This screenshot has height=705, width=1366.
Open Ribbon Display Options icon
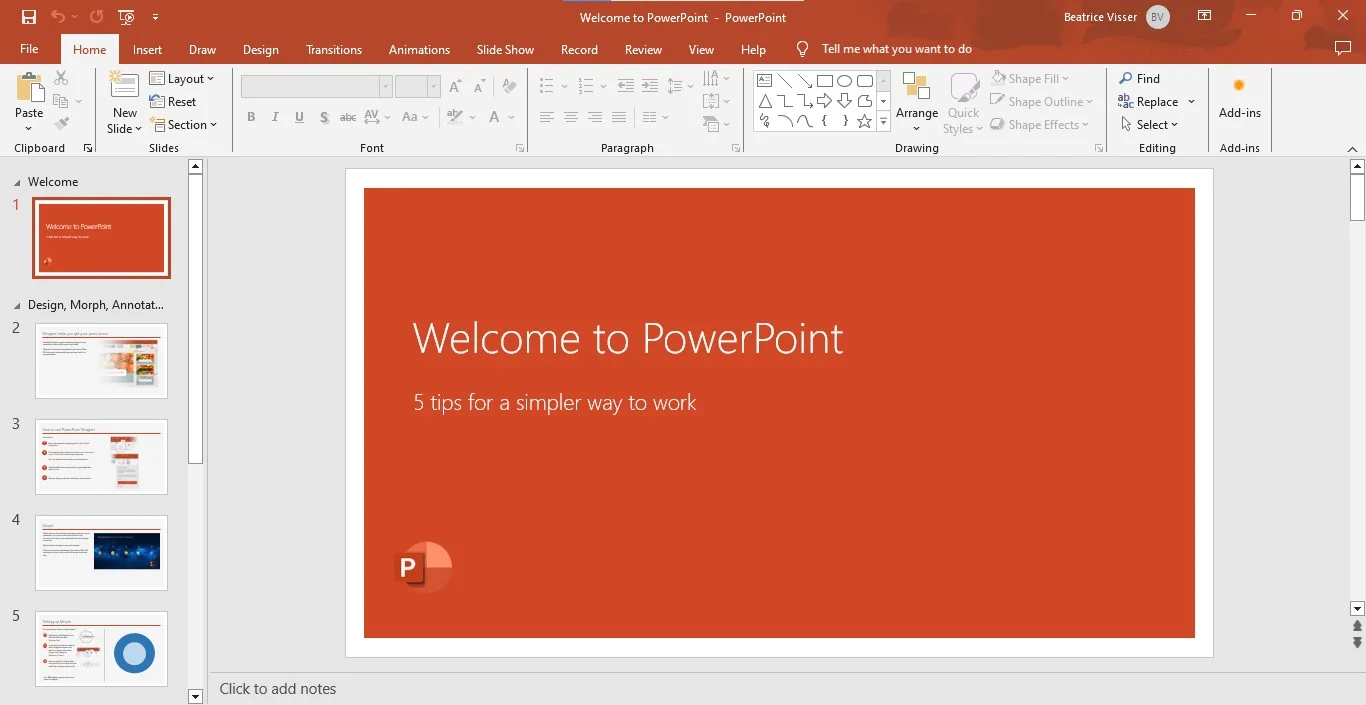(x=1205, y=16)
